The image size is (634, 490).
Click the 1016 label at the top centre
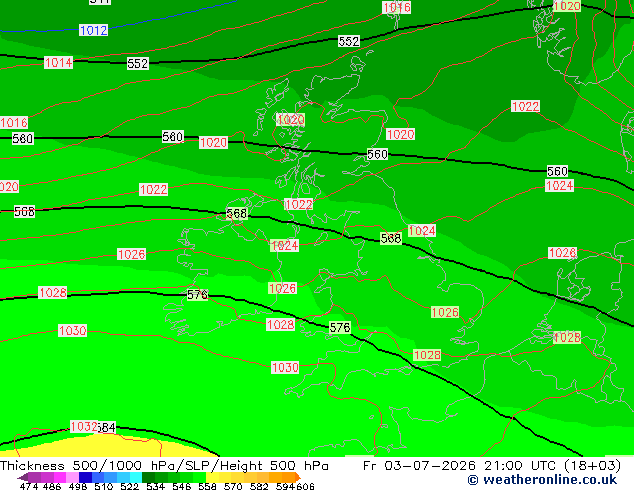(x=397, y=8)
